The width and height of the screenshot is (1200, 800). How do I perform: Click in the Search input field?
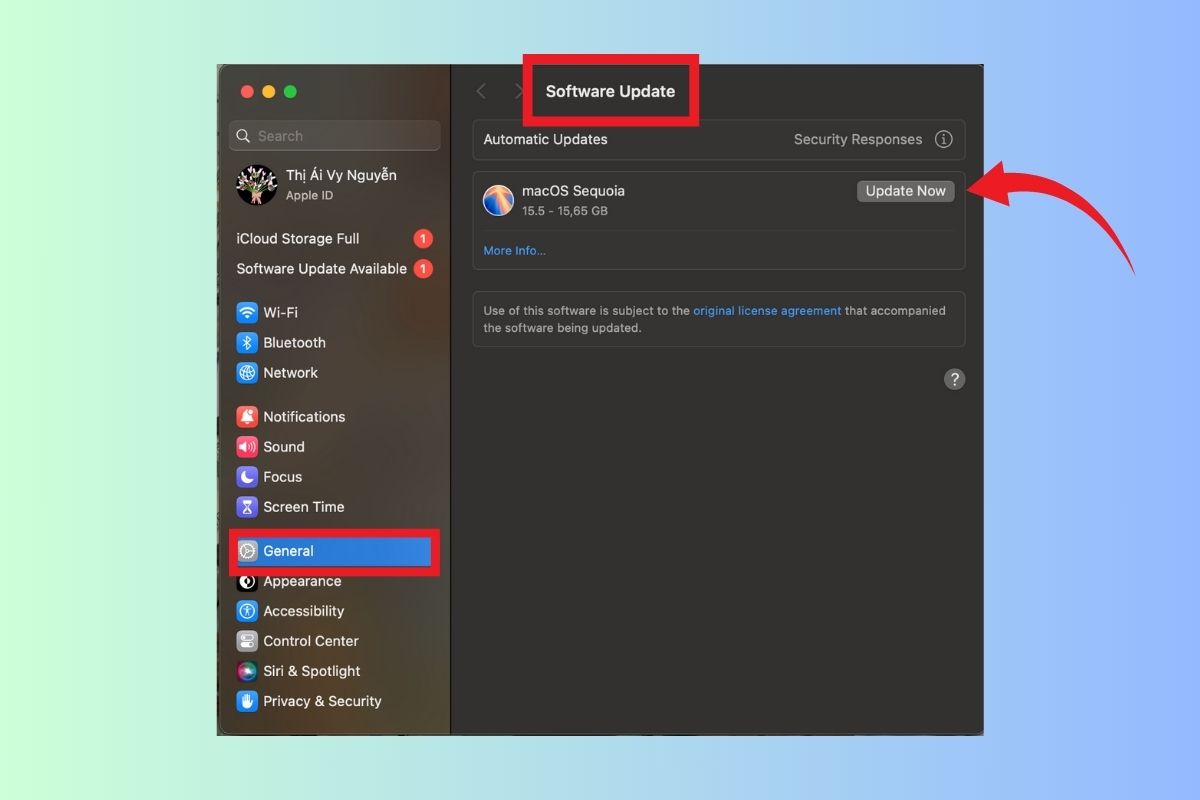coord(335,136)
